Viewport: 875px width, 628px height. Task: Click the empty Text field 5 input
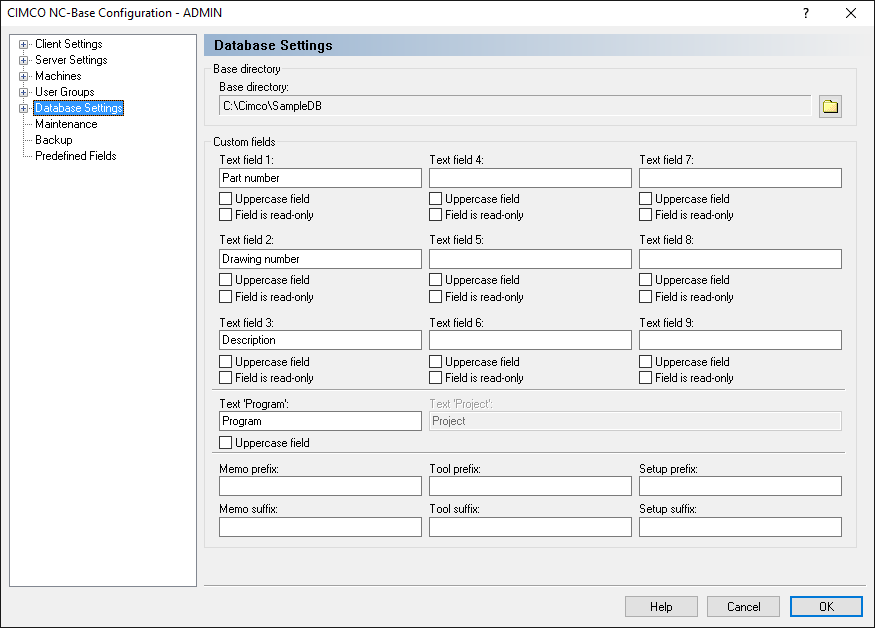[530, 259]
